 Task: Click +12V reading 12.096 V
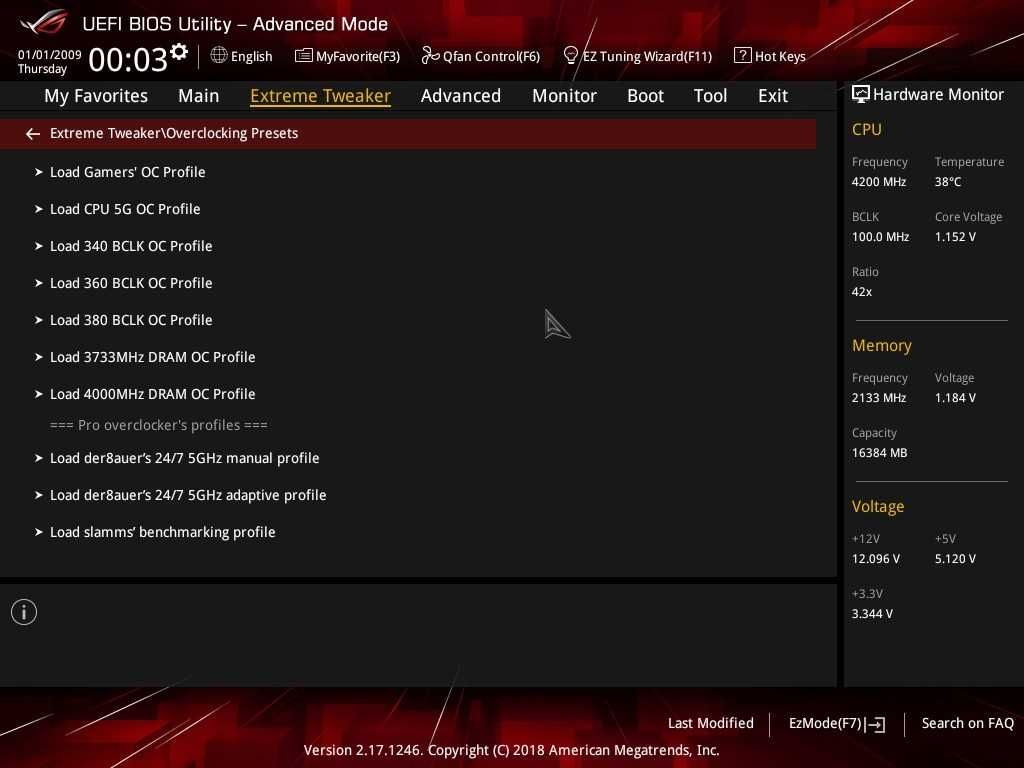point(875,559)
